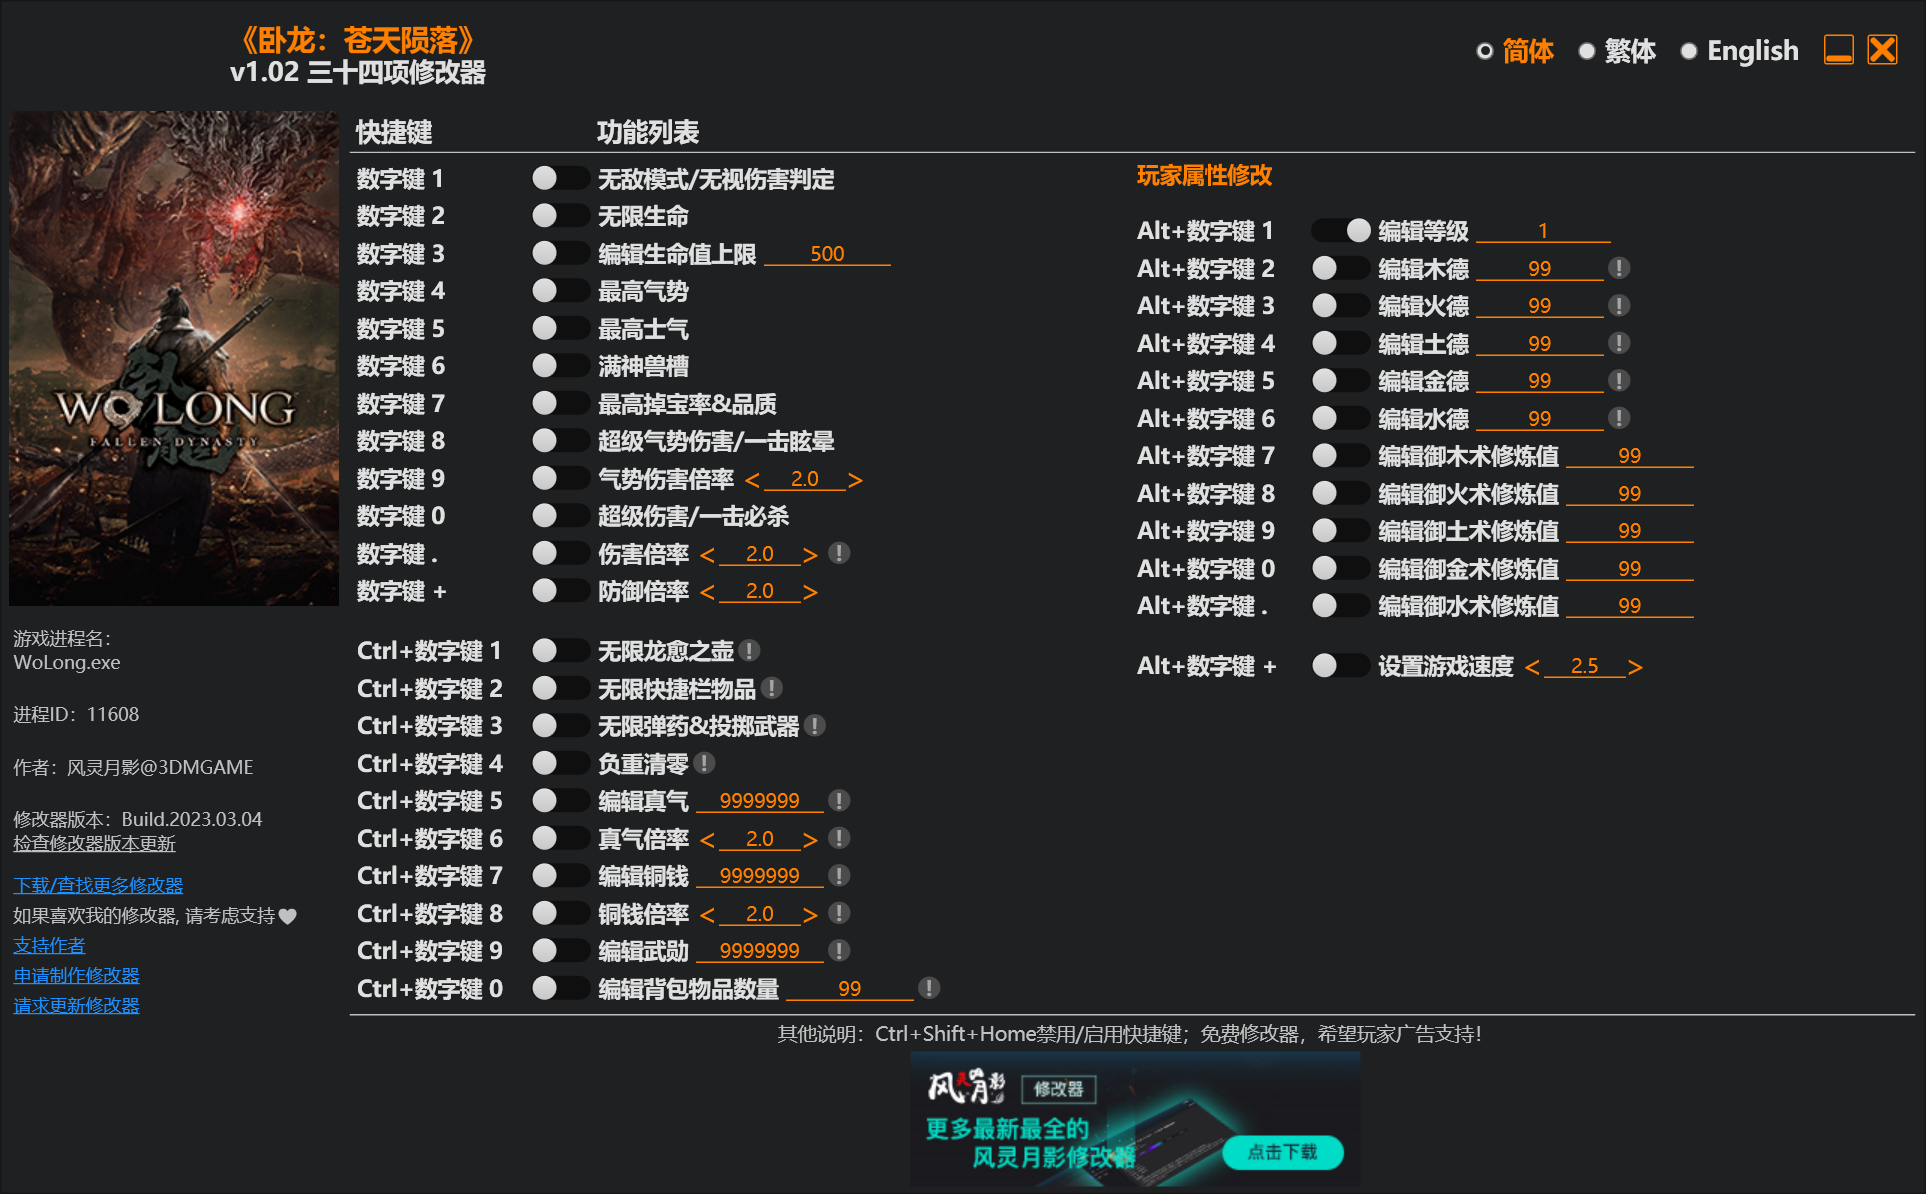Open 申请制作修改器 link
The width and height of the screenshot is (1926, 1194).
coord(76,975)
